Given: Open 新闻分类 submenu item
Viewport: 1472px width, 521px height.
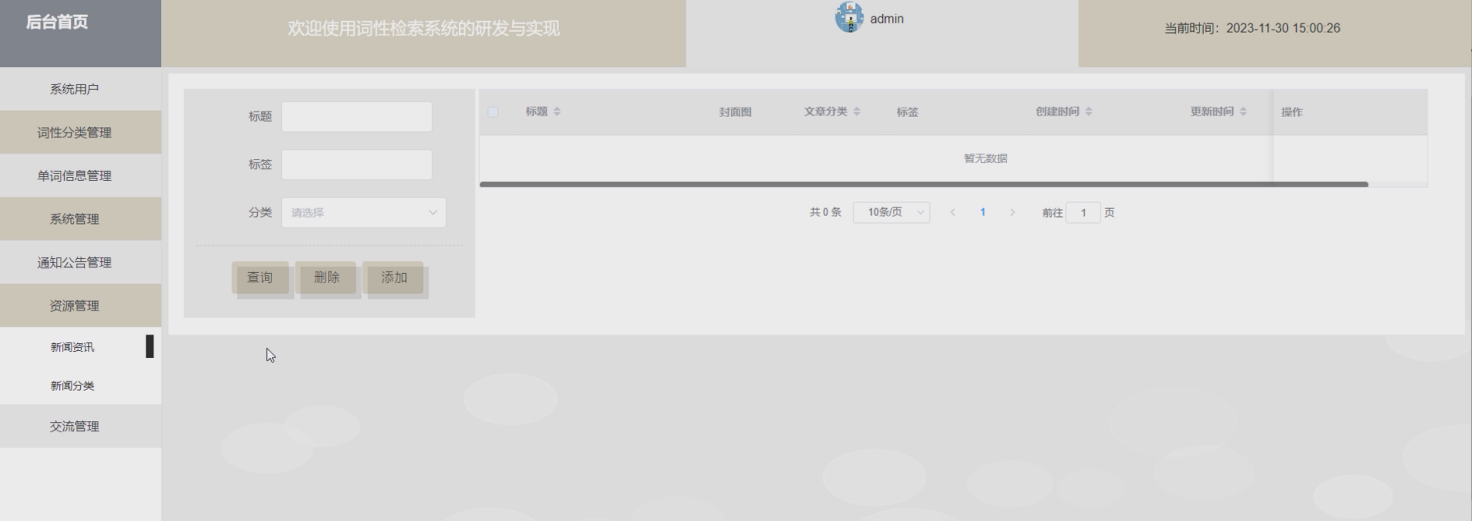Looking at the screenshot, I should (73, 386).
